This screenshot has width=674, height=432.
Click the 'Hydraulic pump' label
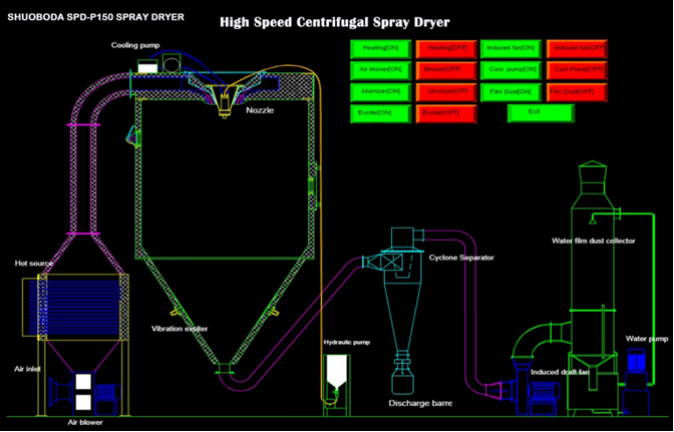tap(346, 343)
